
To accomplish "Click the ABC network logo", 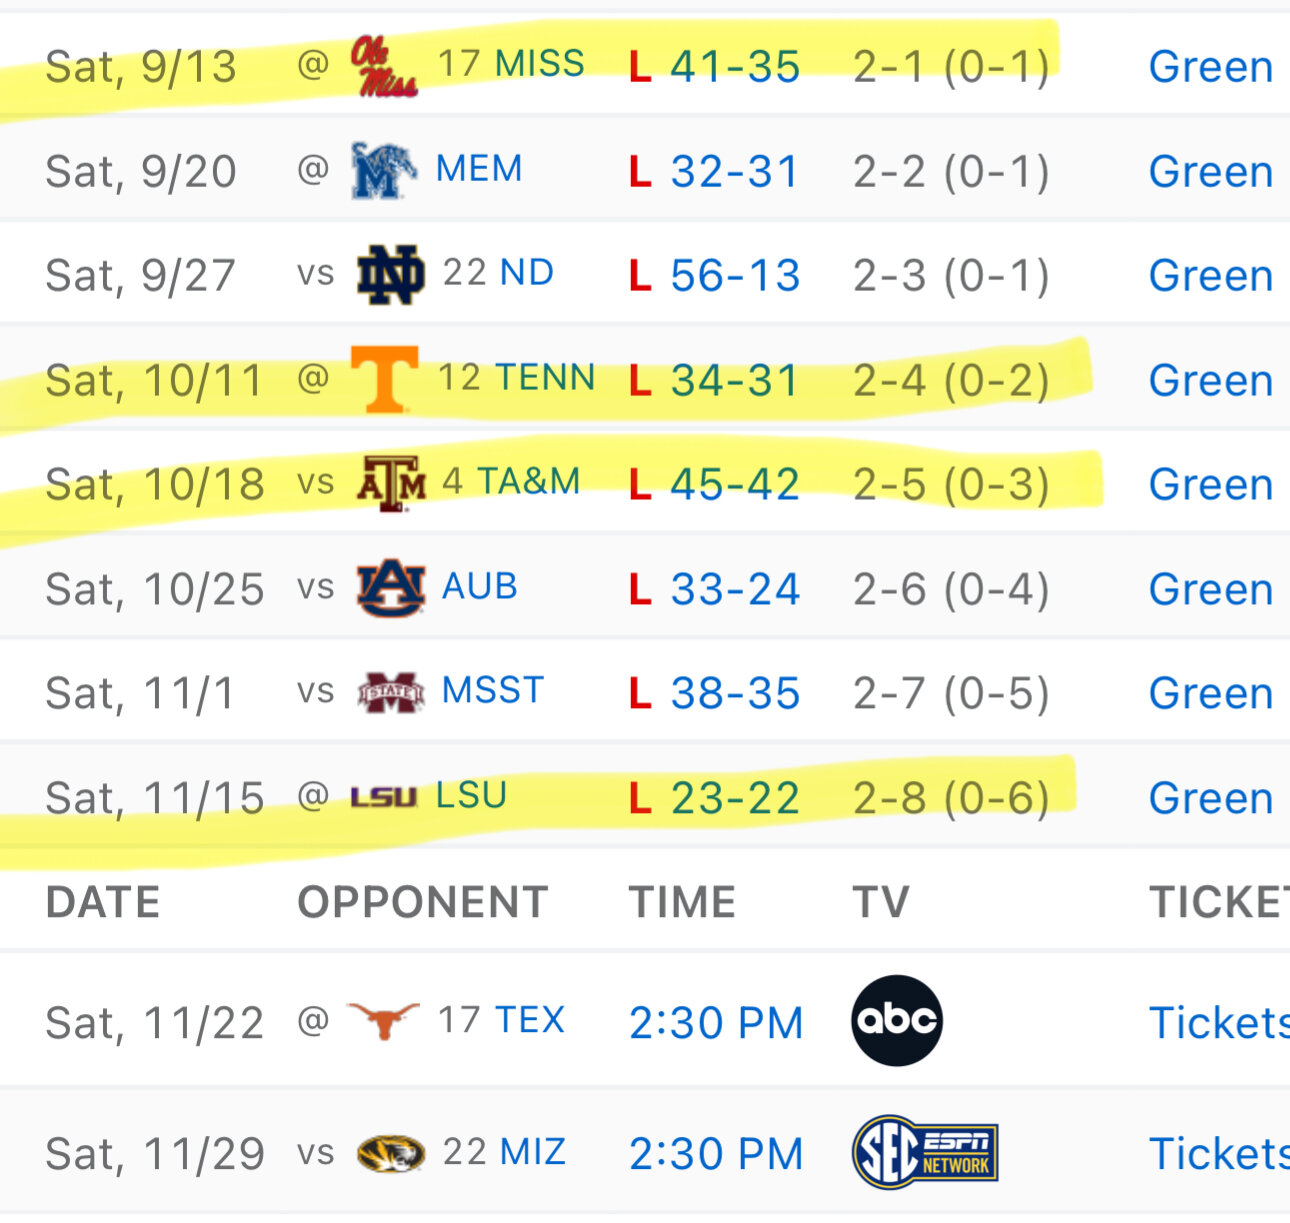I will 896,1020.
